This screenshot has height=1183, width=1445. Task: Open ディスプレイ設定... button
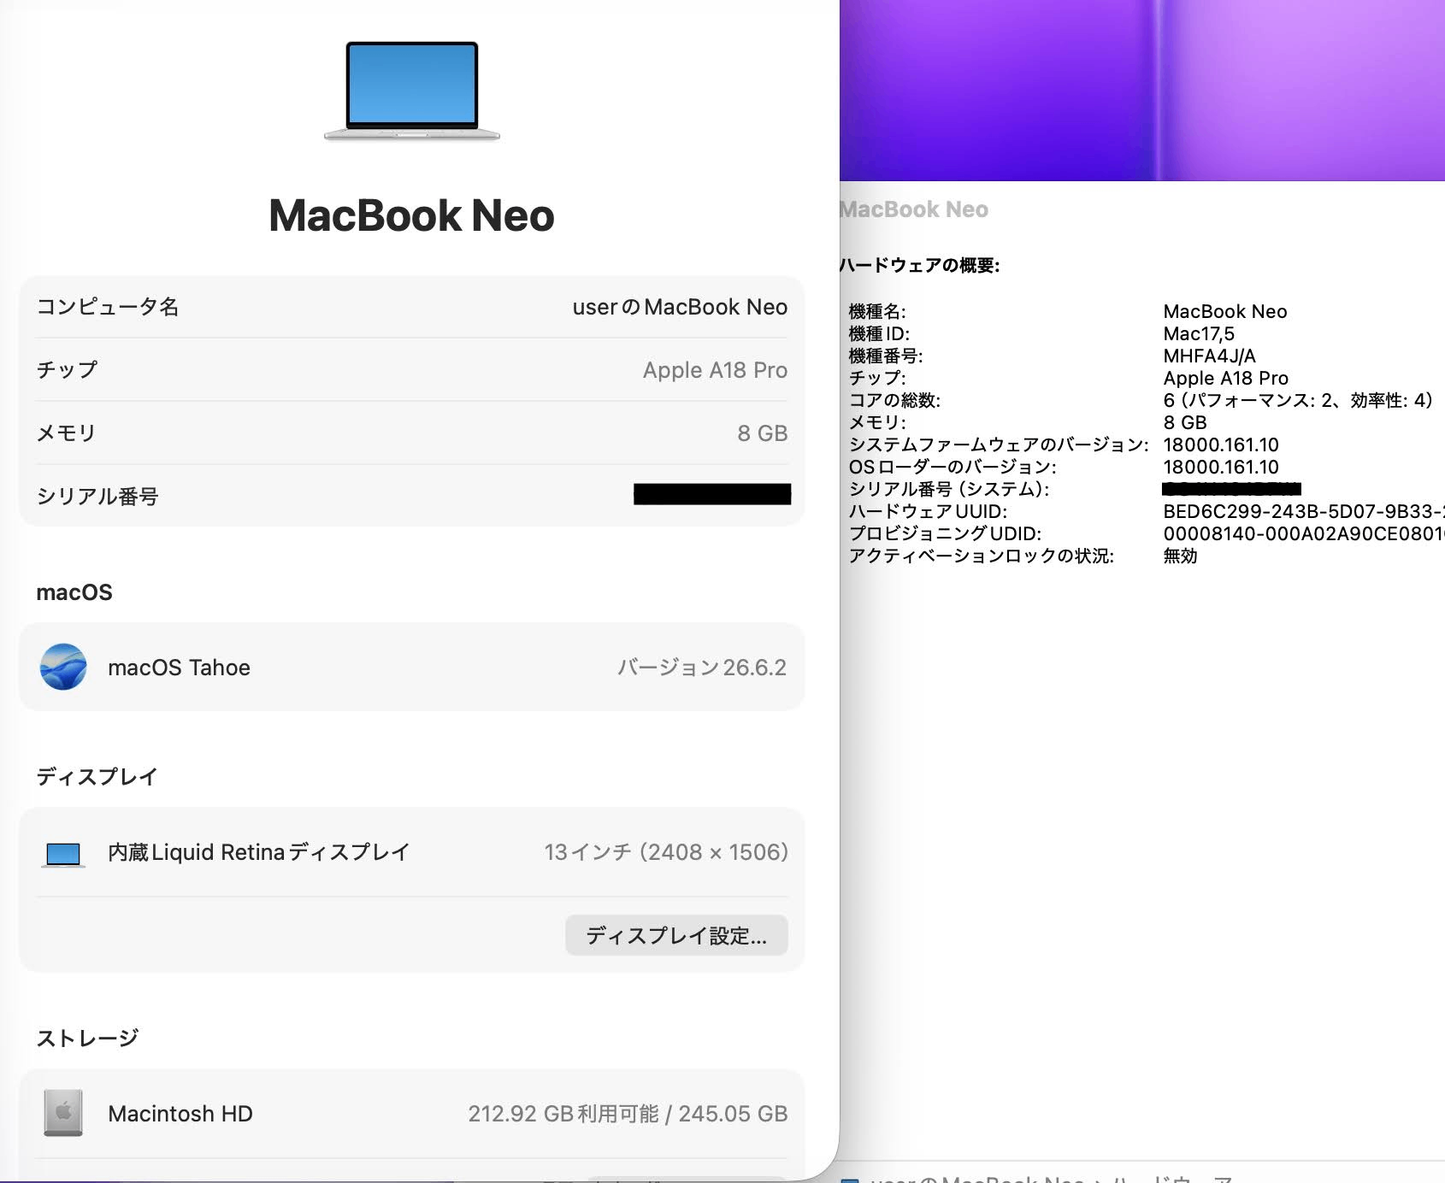pyautogui.click(x=676, y=935)
